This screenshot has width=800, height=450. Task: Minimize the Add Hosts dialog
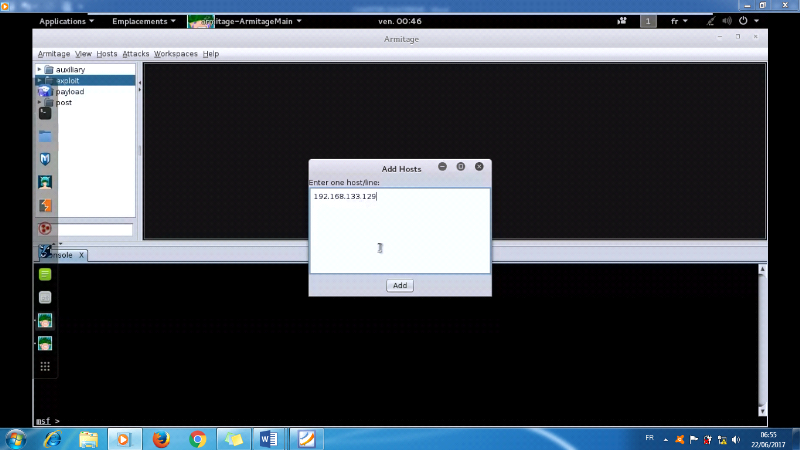coord(442,166)
